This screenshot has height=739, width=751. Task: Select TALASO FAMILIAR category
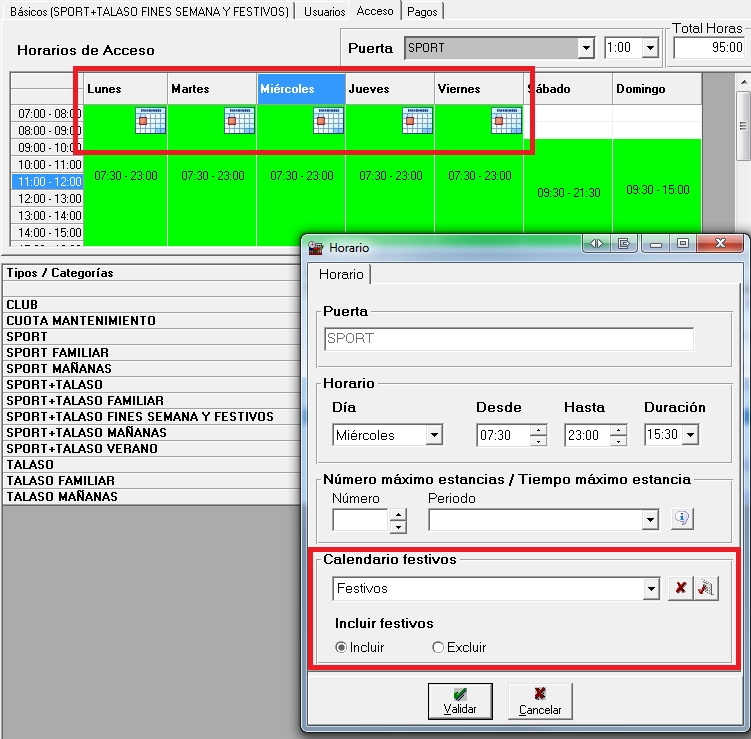pos(151,480)
